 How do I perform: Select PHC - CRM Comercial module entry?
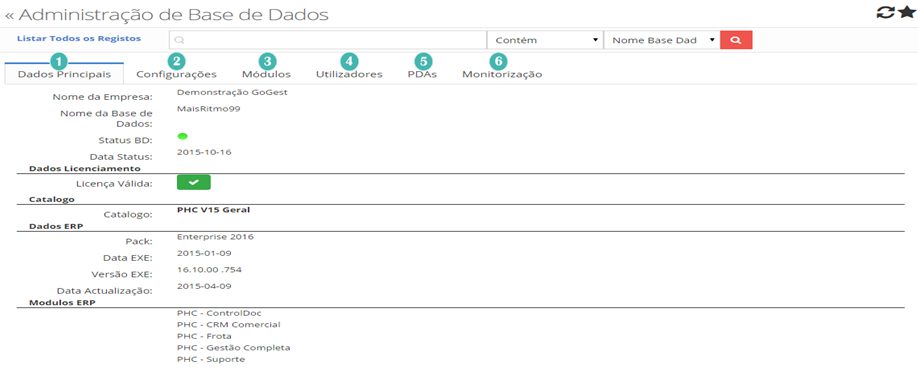point(228,324)
